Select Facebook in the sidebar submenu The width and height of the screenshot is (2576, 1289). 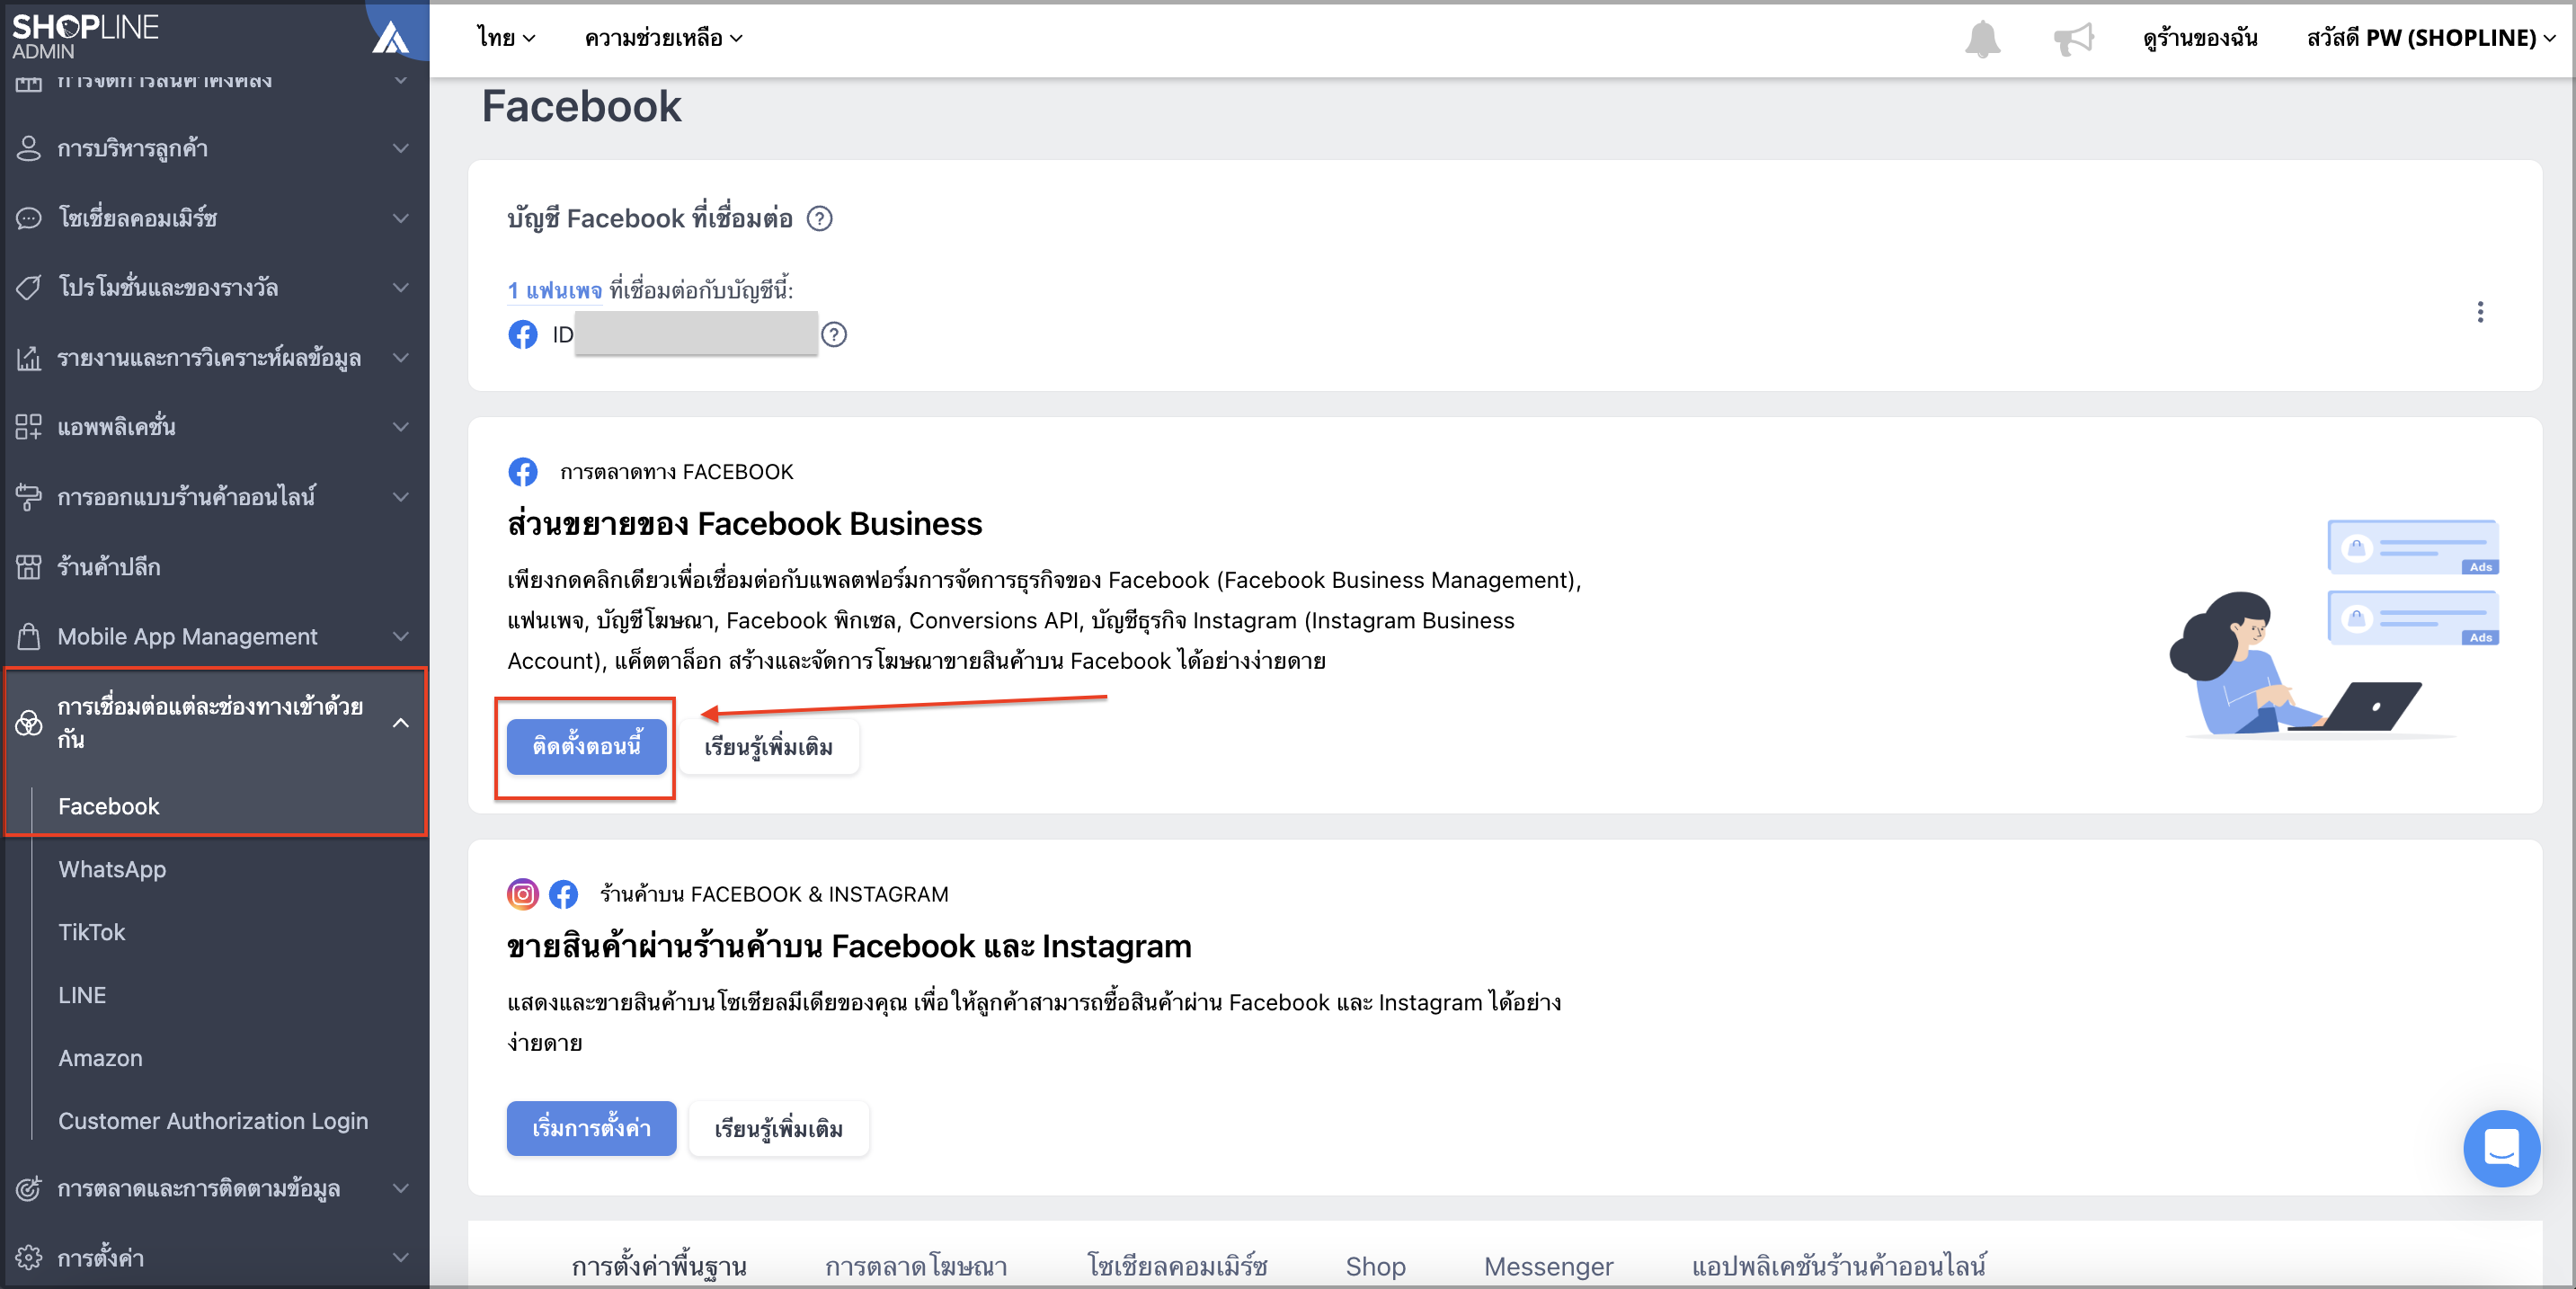[109, 806]
